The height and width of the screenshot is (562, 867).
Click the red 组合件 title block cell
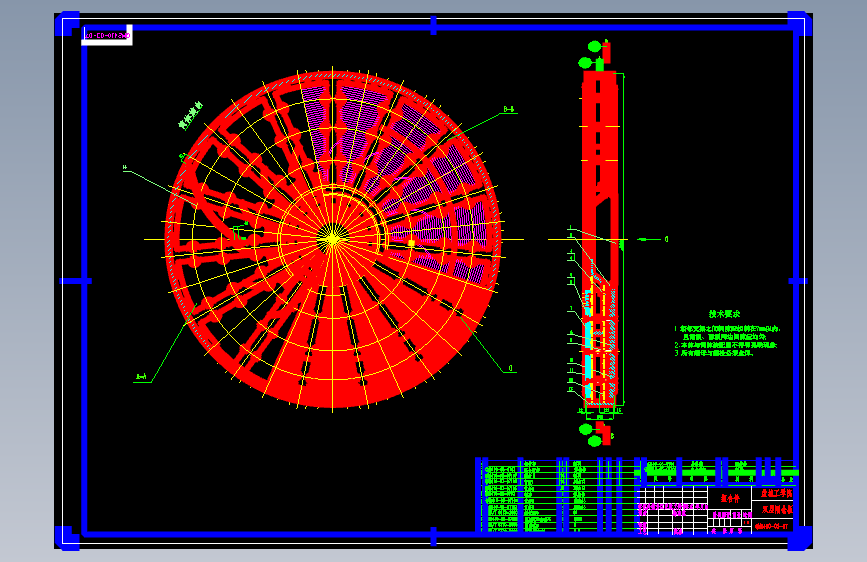pos(730,498)
